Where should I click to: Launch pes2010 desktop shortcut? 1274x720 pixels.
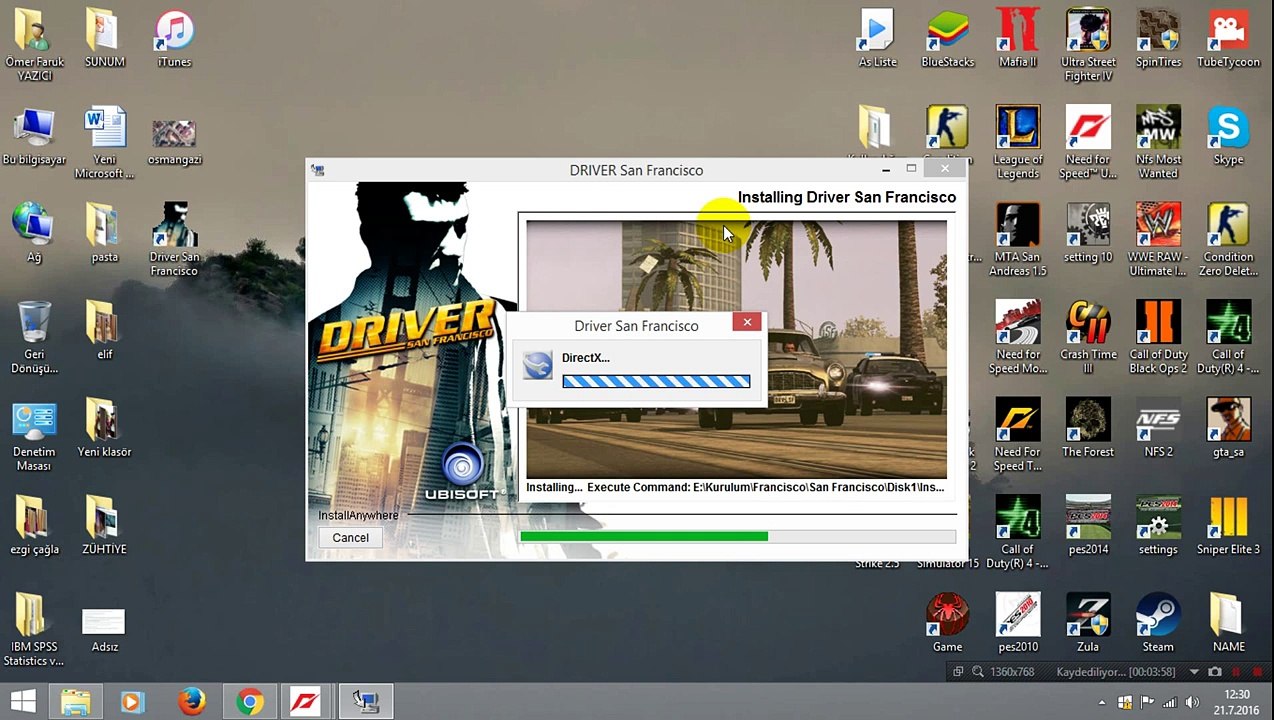1017,622
